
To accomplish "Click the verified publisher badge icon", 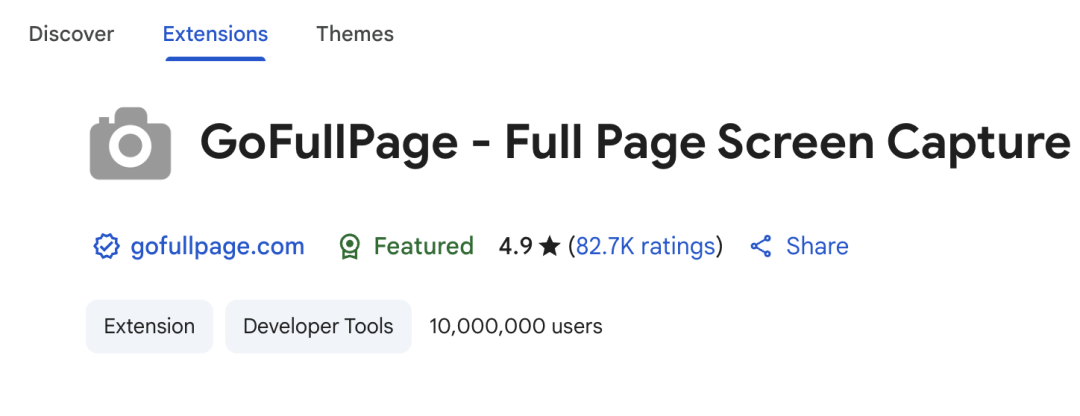I will coord(106,246).
